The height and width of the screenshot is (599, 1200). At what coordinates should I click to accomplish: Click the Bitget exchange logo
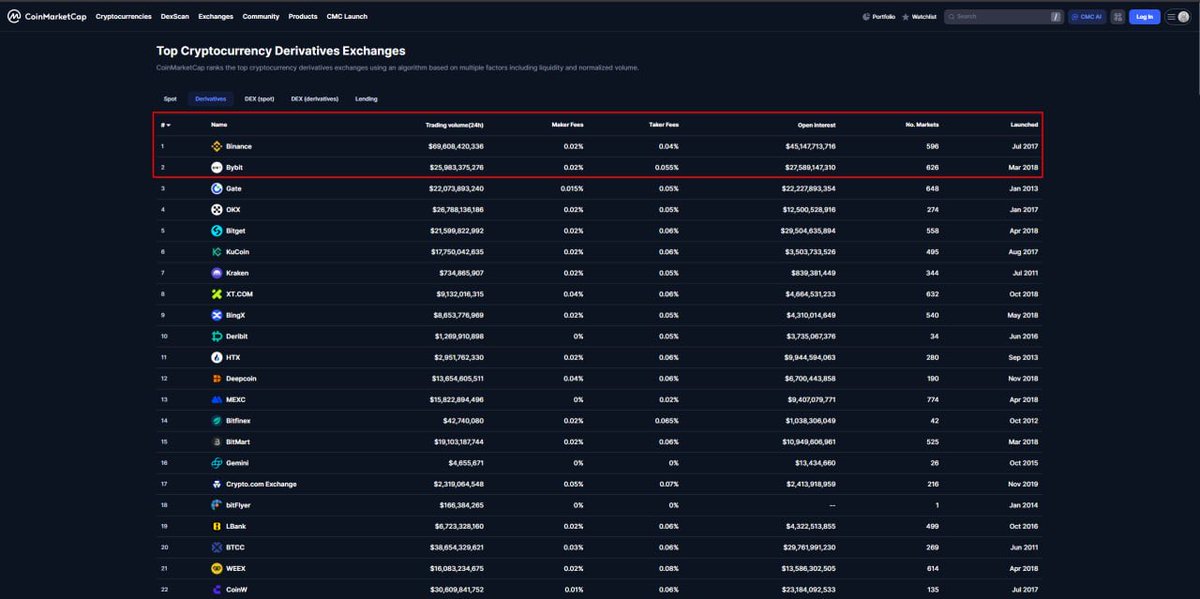(x=217, y=230)
